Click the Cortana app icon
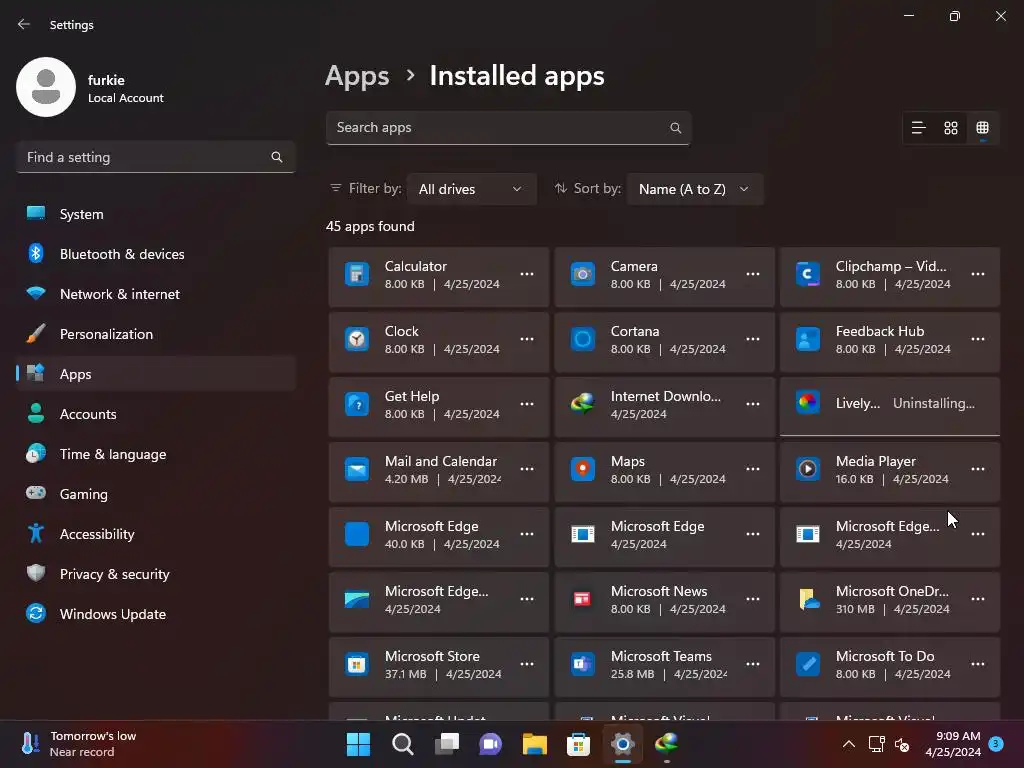 pos(583,339)
